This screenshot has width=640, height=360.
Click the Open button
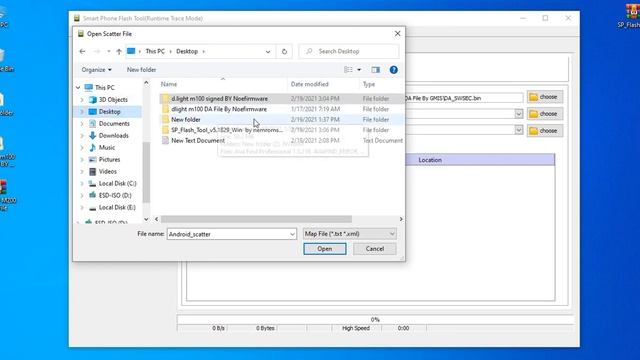pos(325,249)
